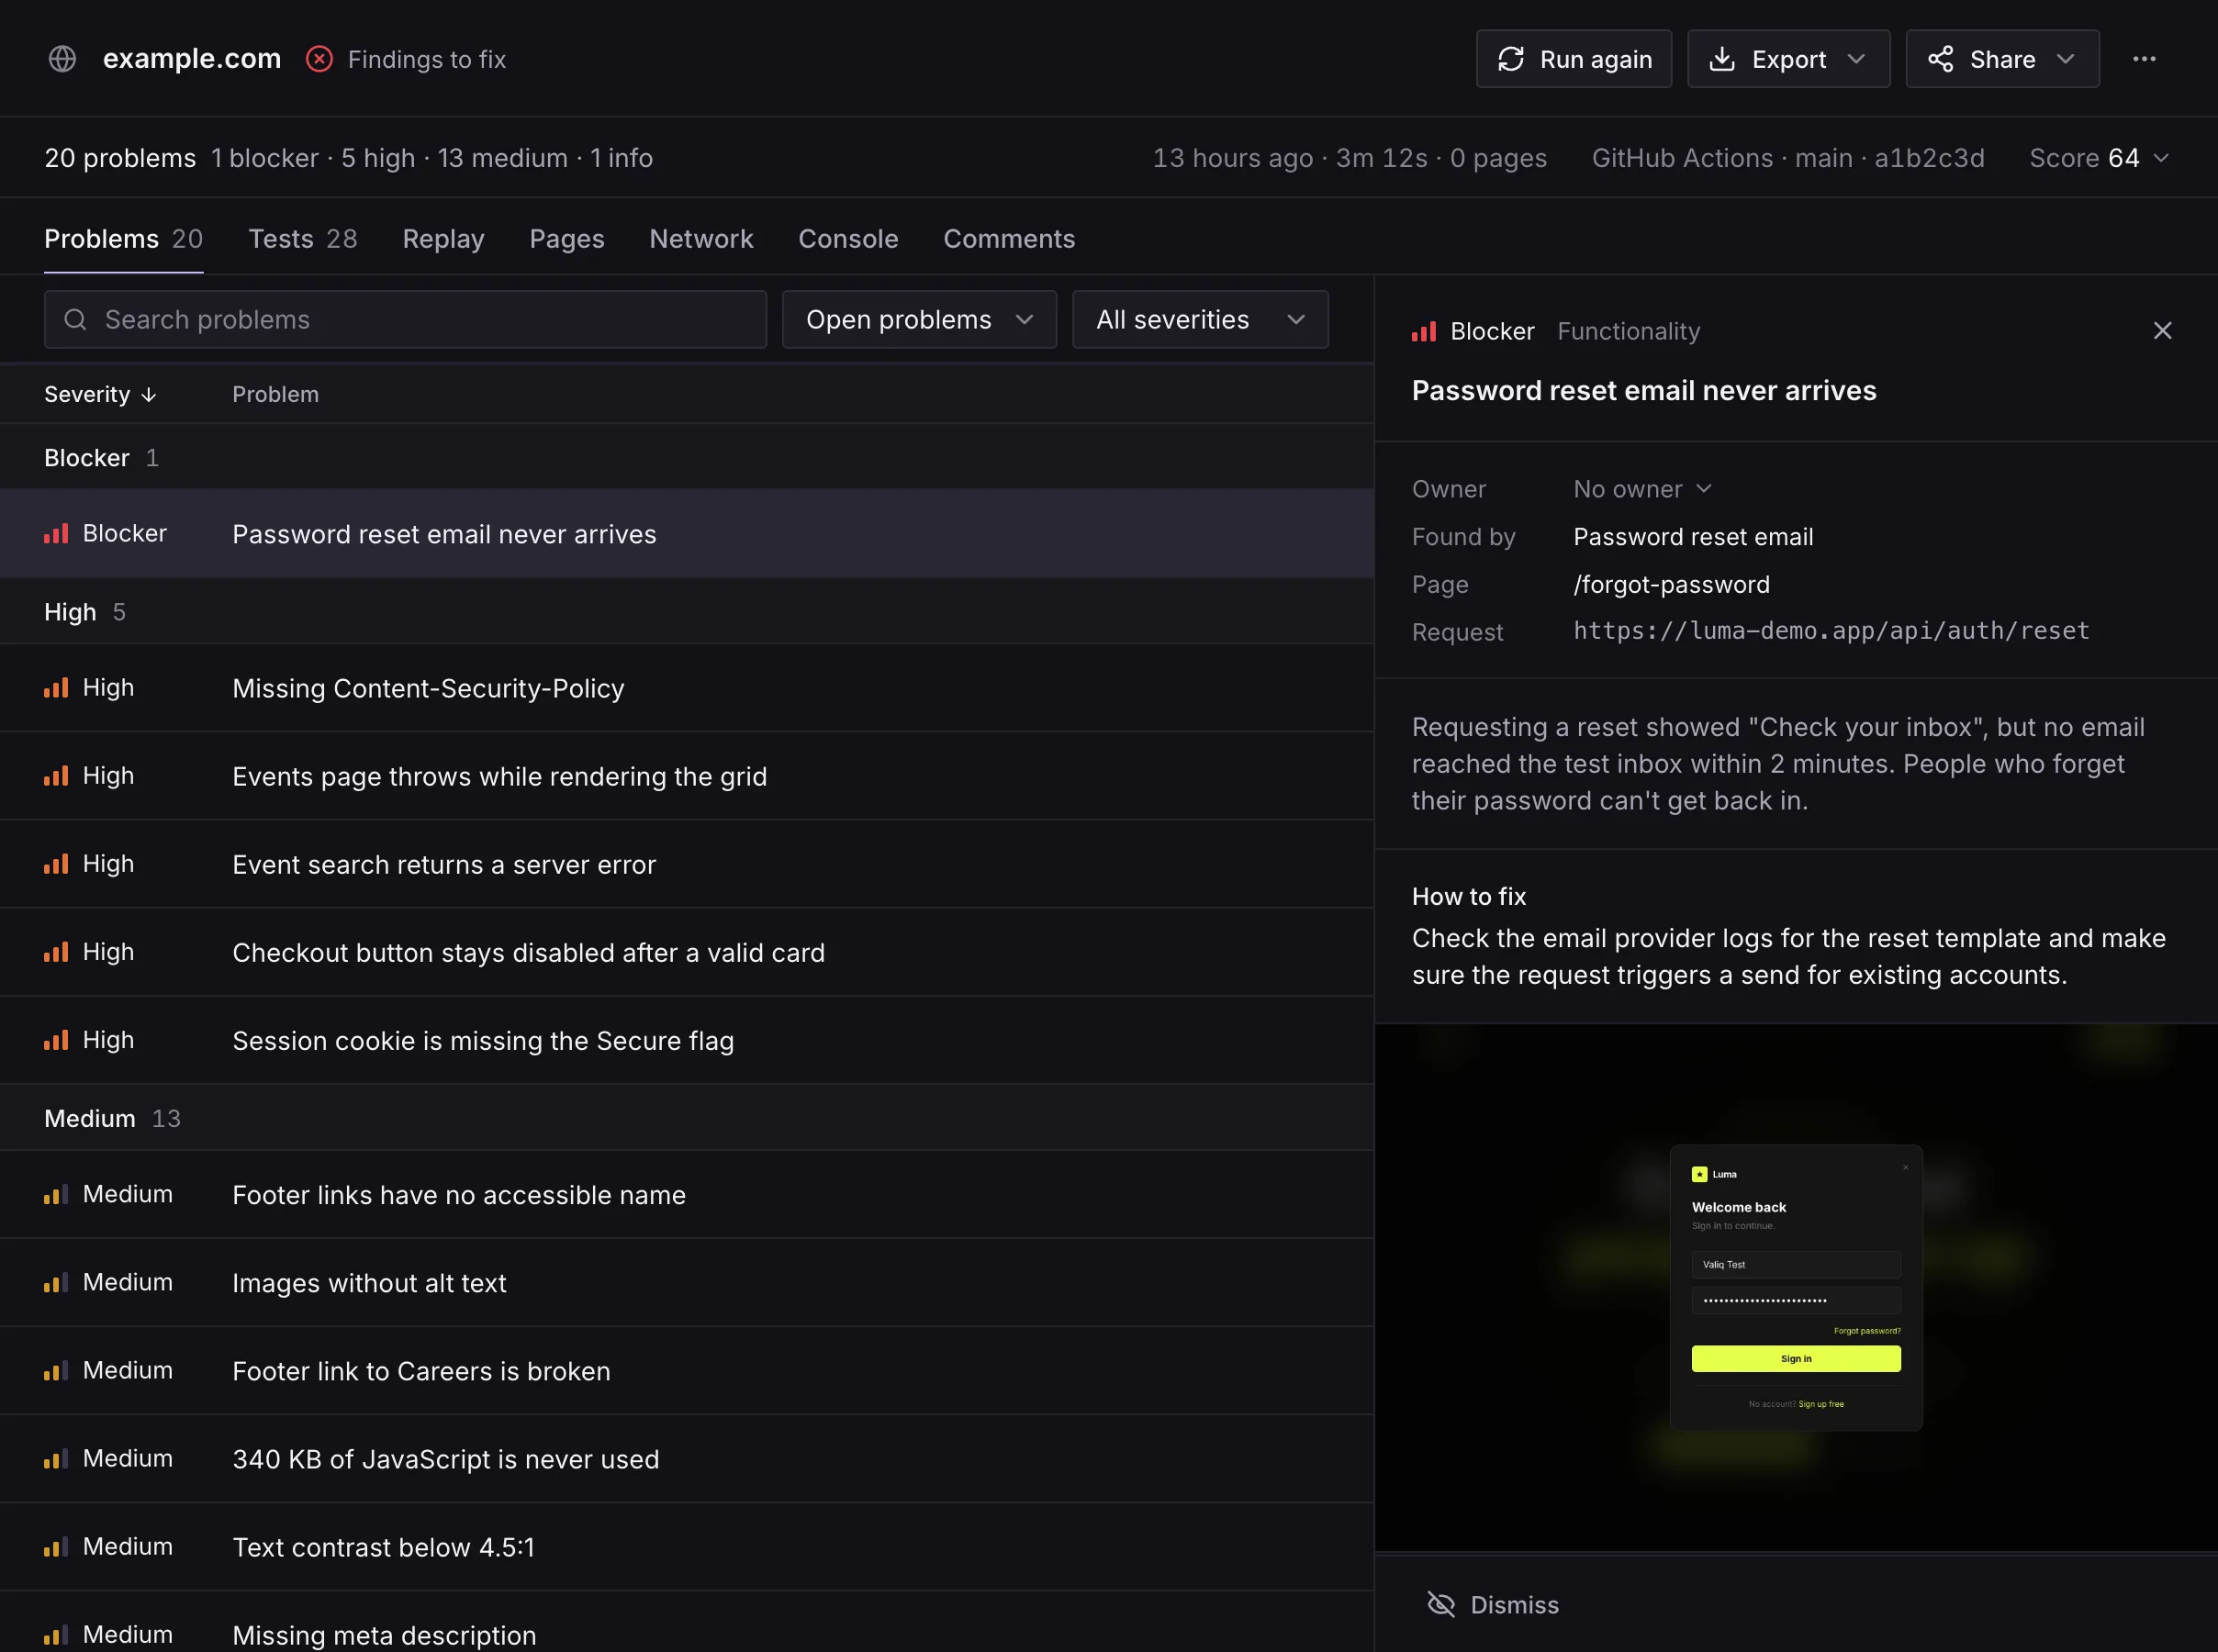Screen dimensions: 2218x1652
Task: Click the login screenshot thumbnail
Action: point(1796,1288)
